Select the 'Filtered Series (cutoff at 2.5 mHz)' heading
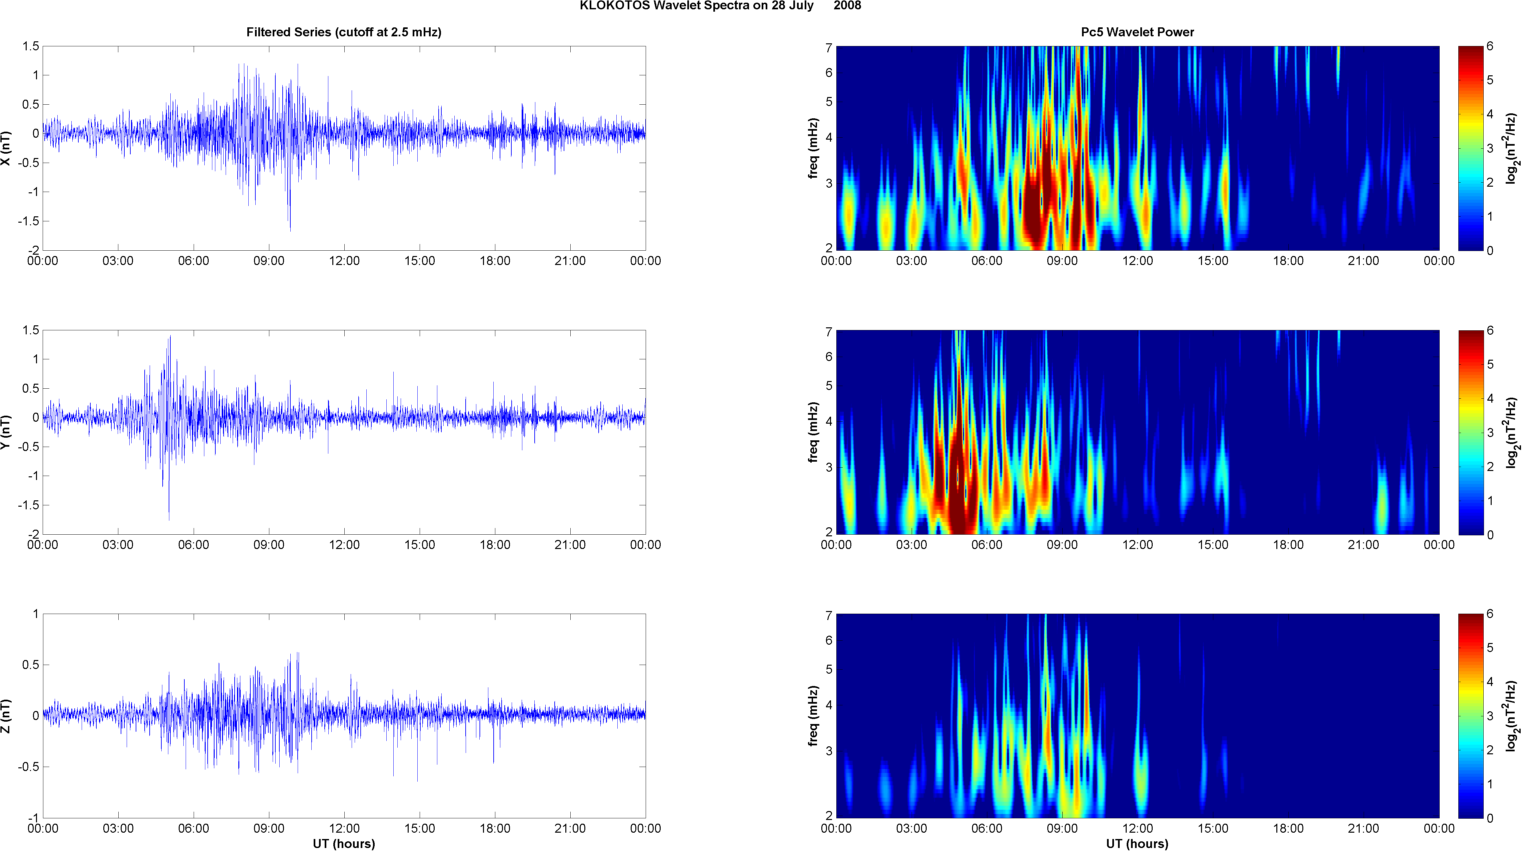 344,32
